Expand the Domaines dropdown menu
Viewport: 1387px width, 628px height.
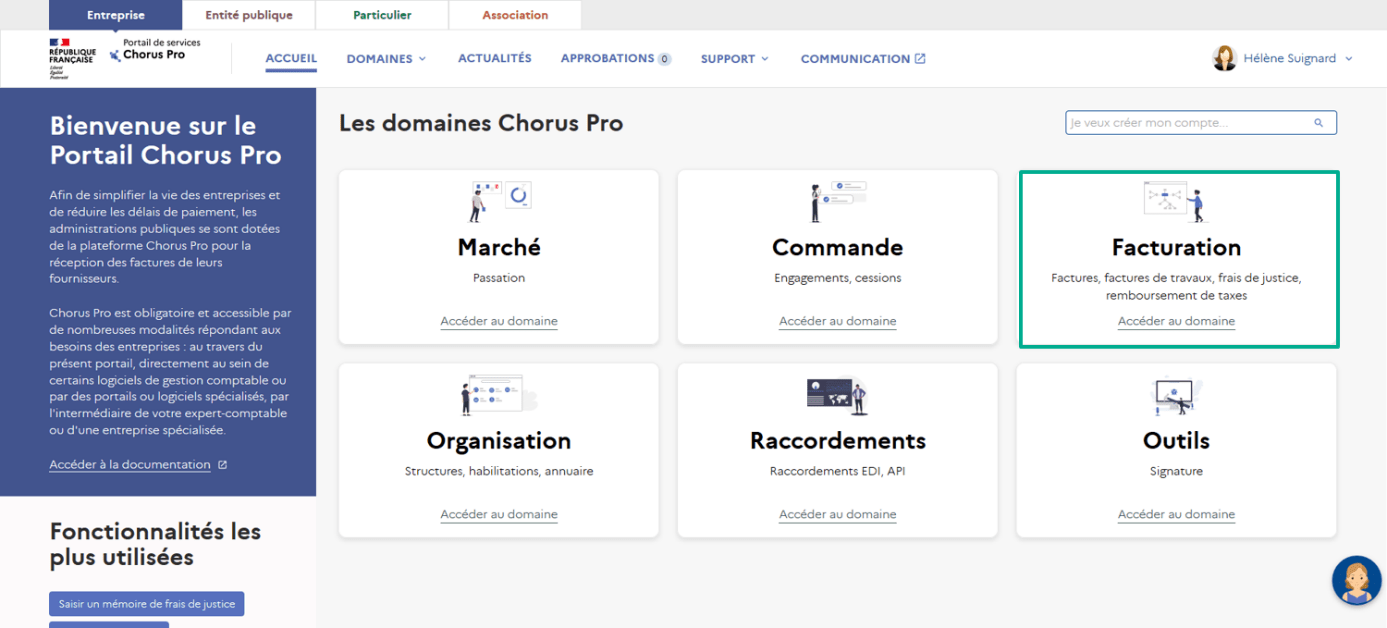386,59
